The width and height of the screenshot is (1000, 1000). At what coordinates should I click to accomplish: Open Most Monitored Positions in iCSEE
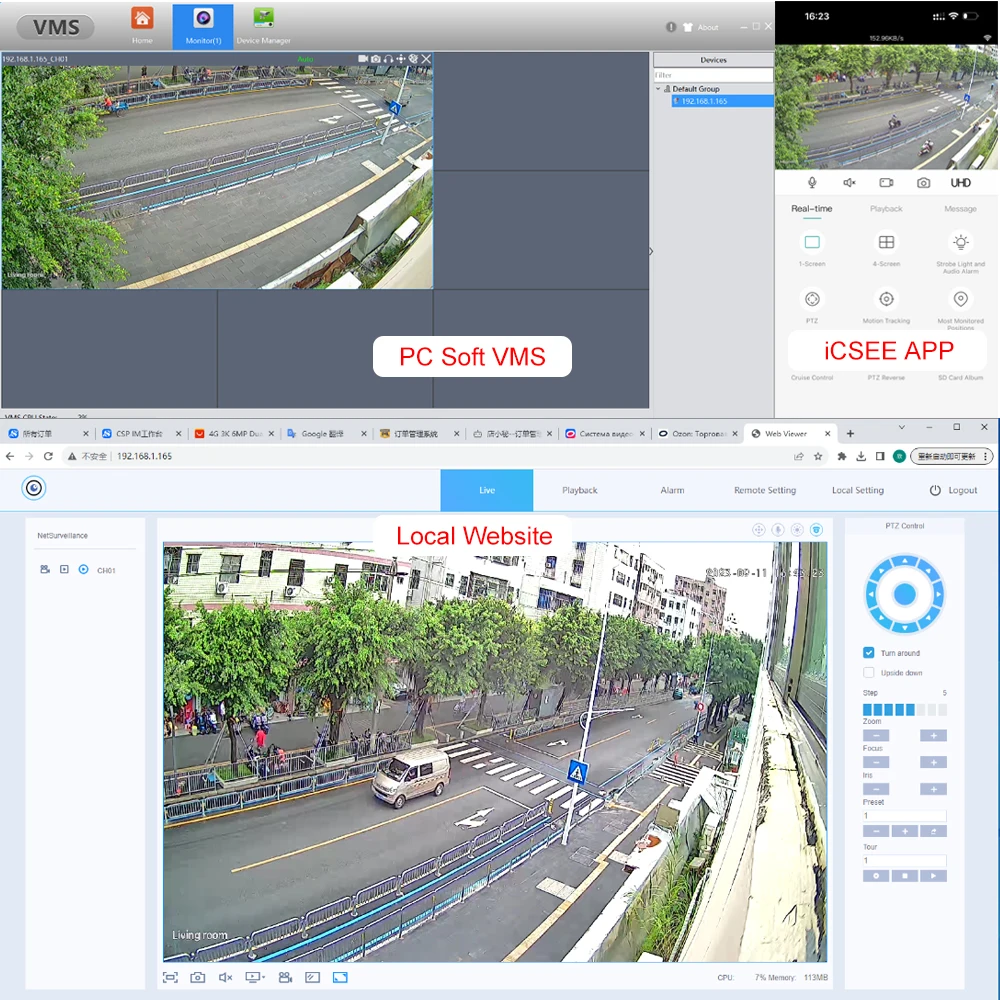click(960, 298)
